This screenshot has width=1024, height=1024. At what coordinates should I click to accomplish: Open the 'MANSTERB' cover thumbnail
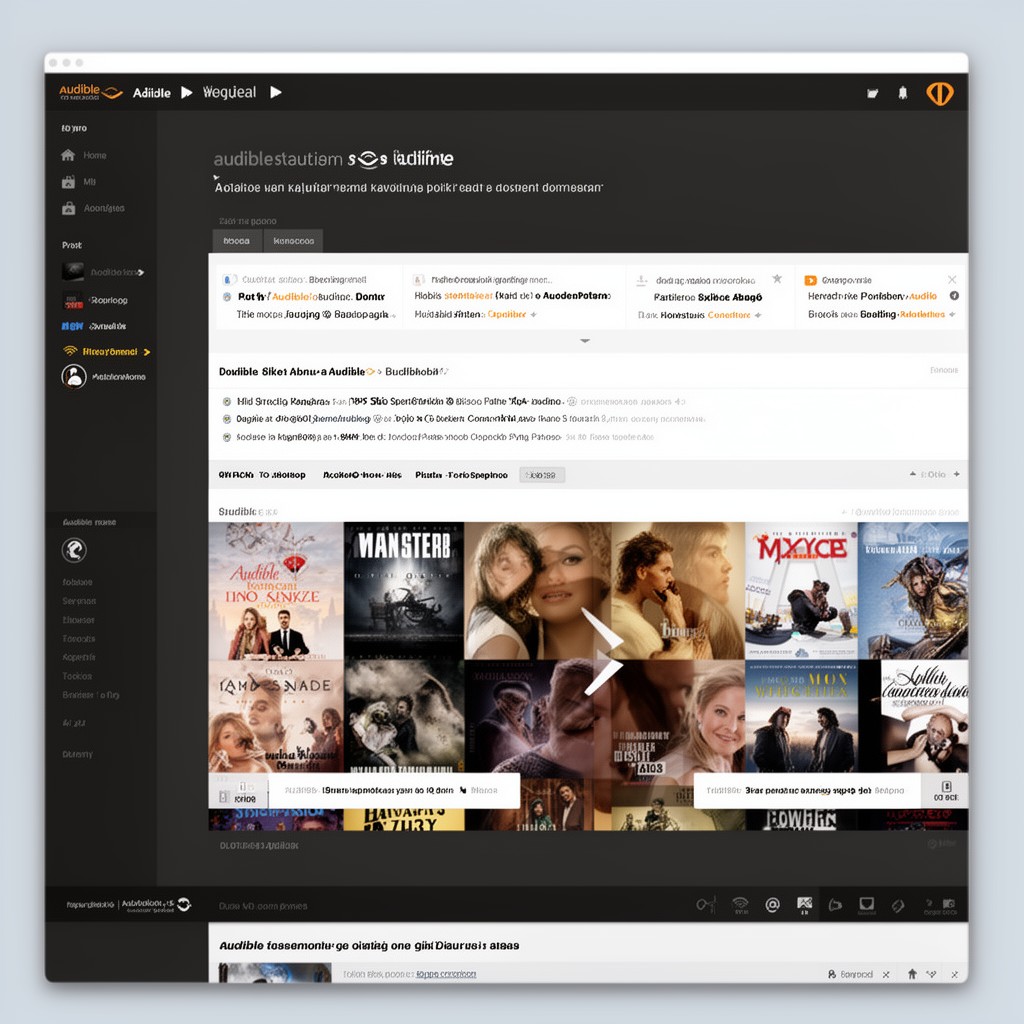tap(404, 590)
